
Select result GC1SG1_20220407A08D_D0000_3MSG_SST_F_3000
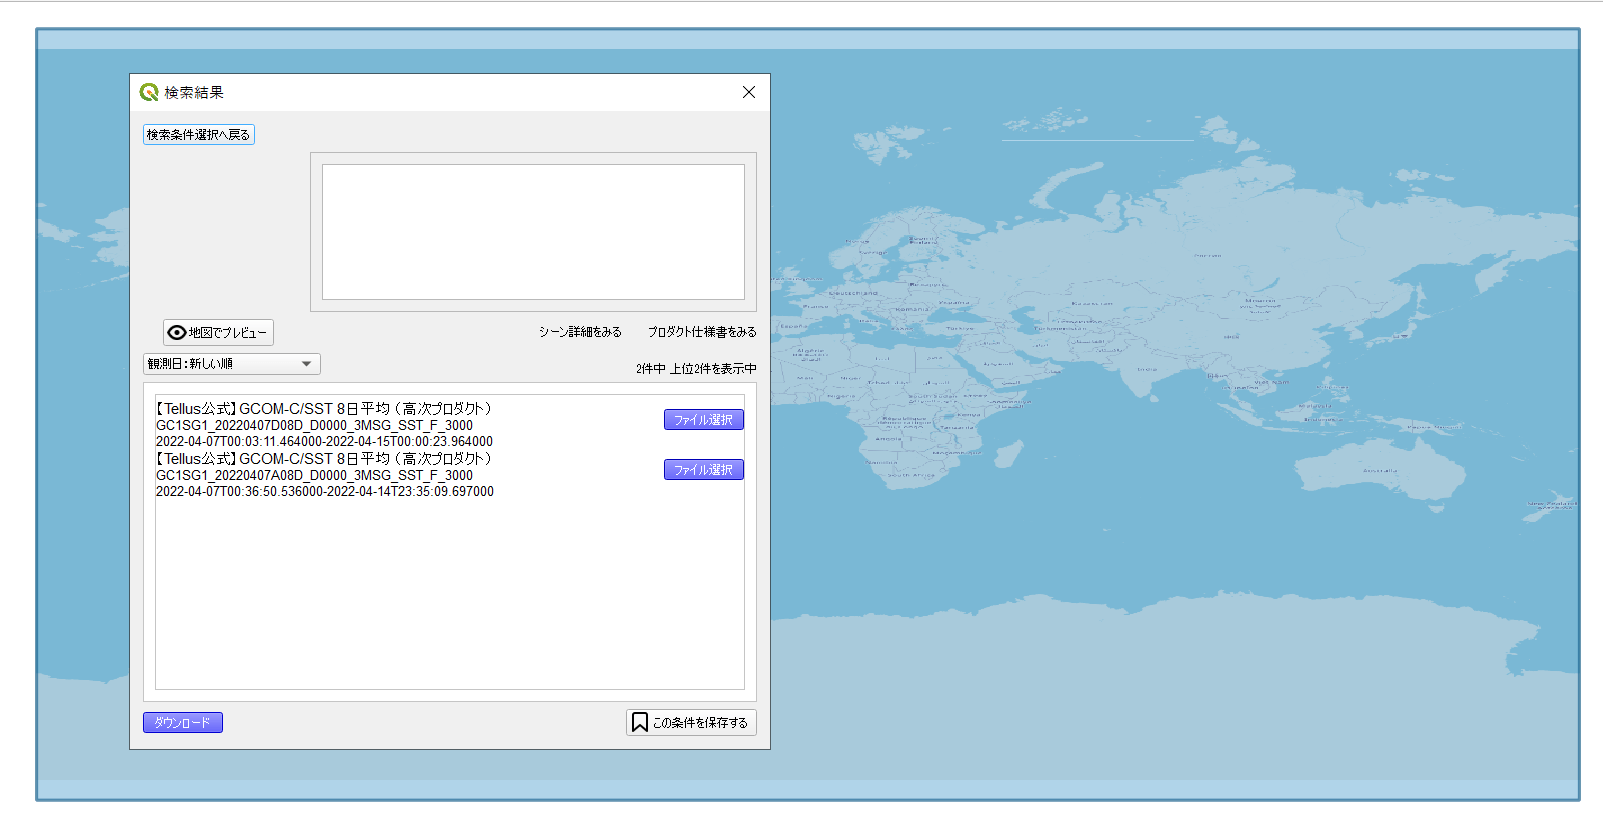click(314, 475)
